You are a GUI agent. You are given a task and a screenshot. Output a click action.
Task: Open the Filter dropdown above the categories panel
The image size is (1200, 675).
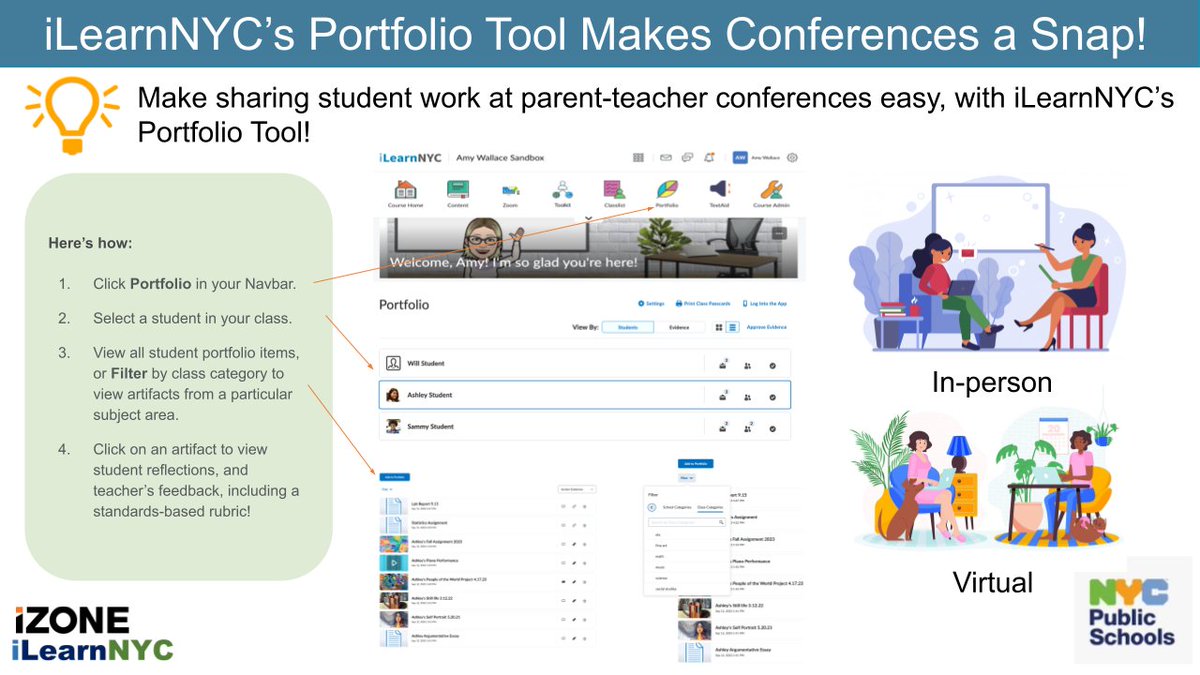pos(686,478)
